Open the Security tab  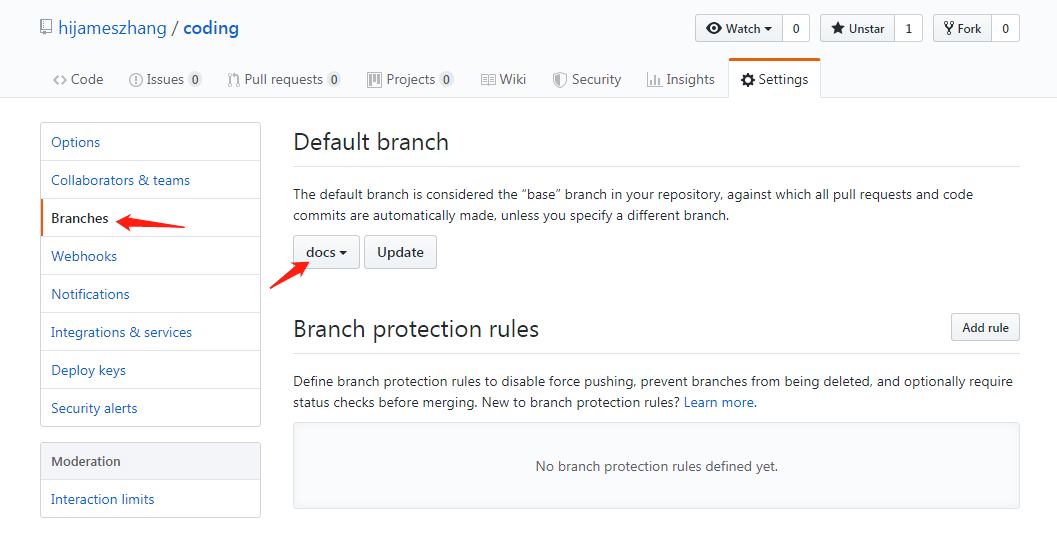point(587,80)
